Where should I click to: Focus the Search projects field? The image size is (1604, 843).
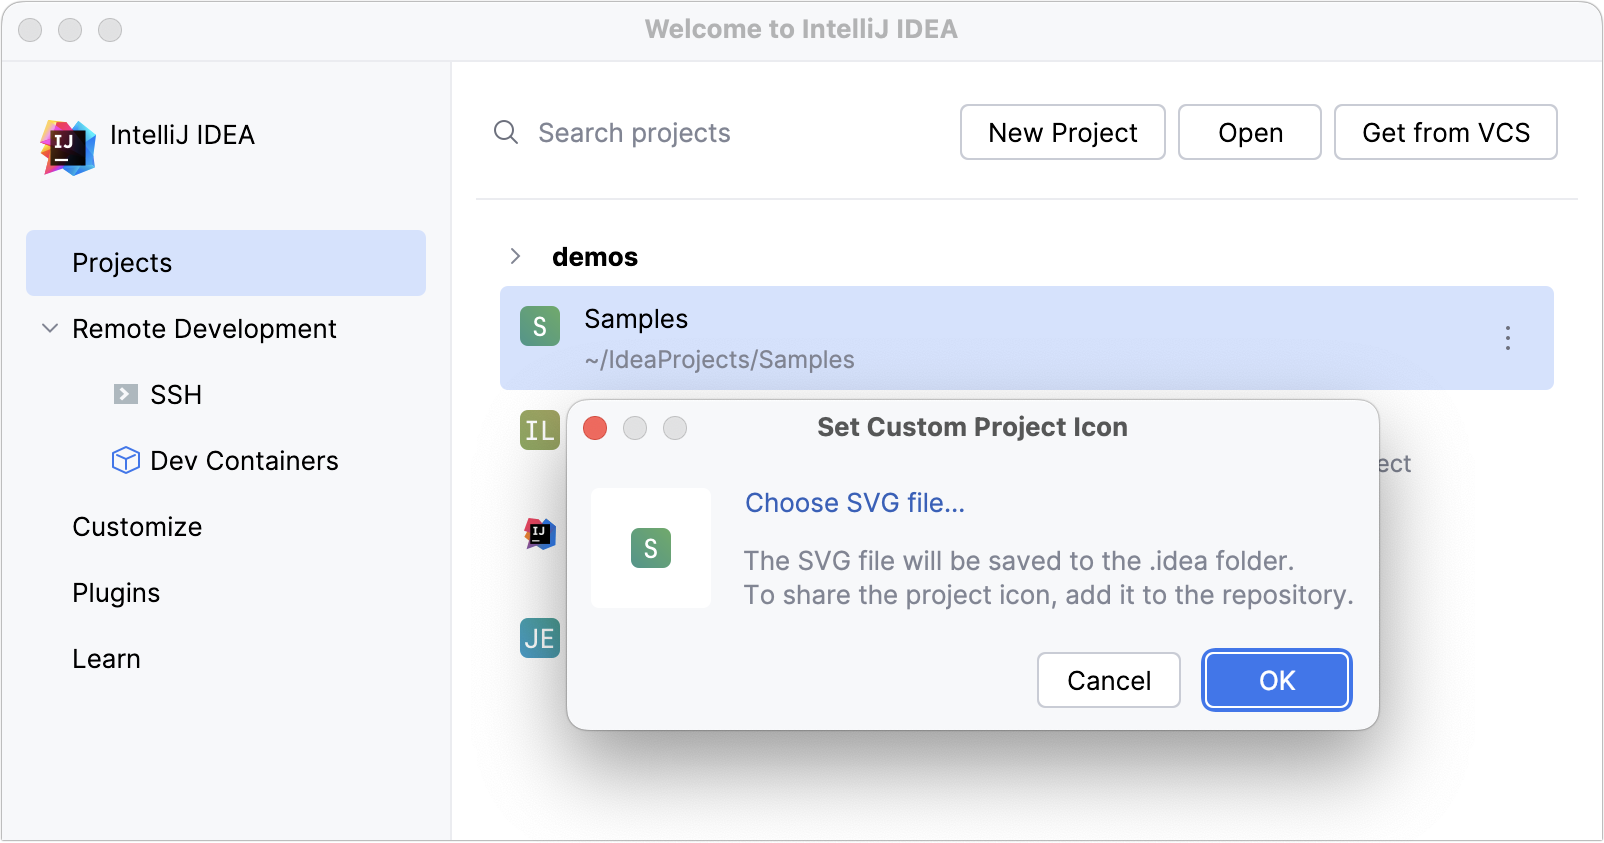pyautogui.click(x=634, y=133)
